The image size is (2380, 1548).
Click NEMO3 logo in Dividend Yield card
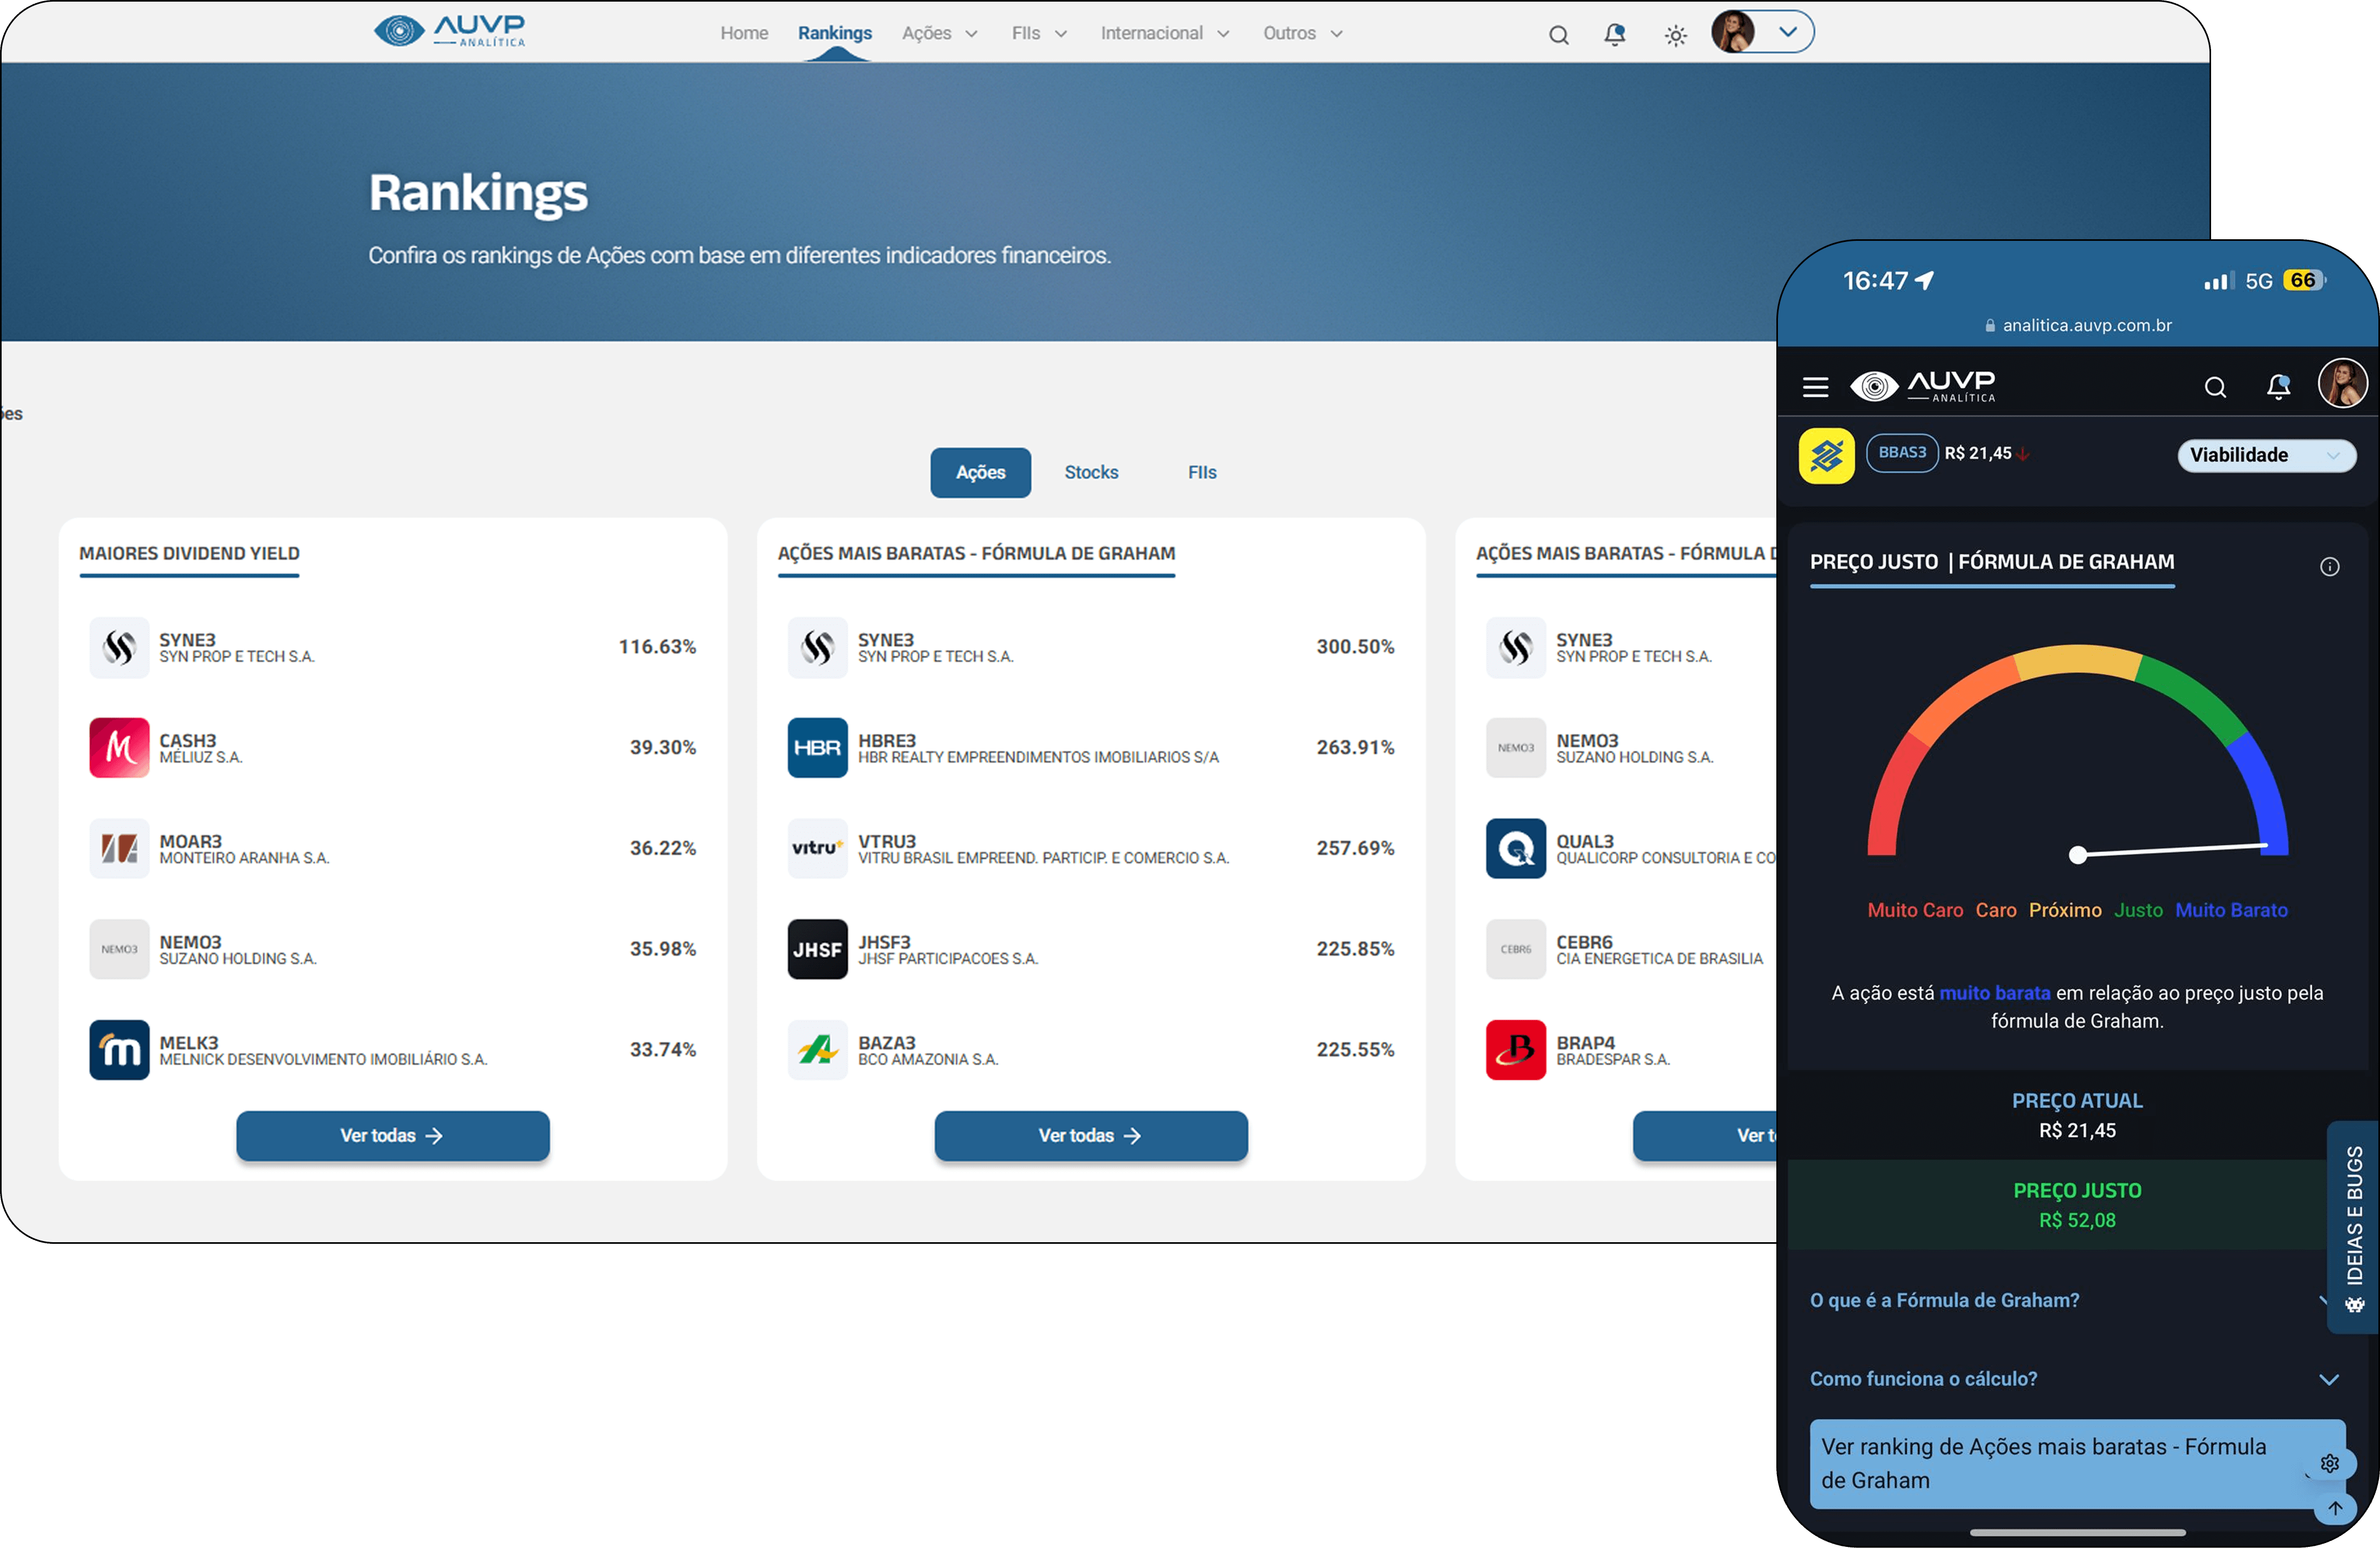coord(119,949)
